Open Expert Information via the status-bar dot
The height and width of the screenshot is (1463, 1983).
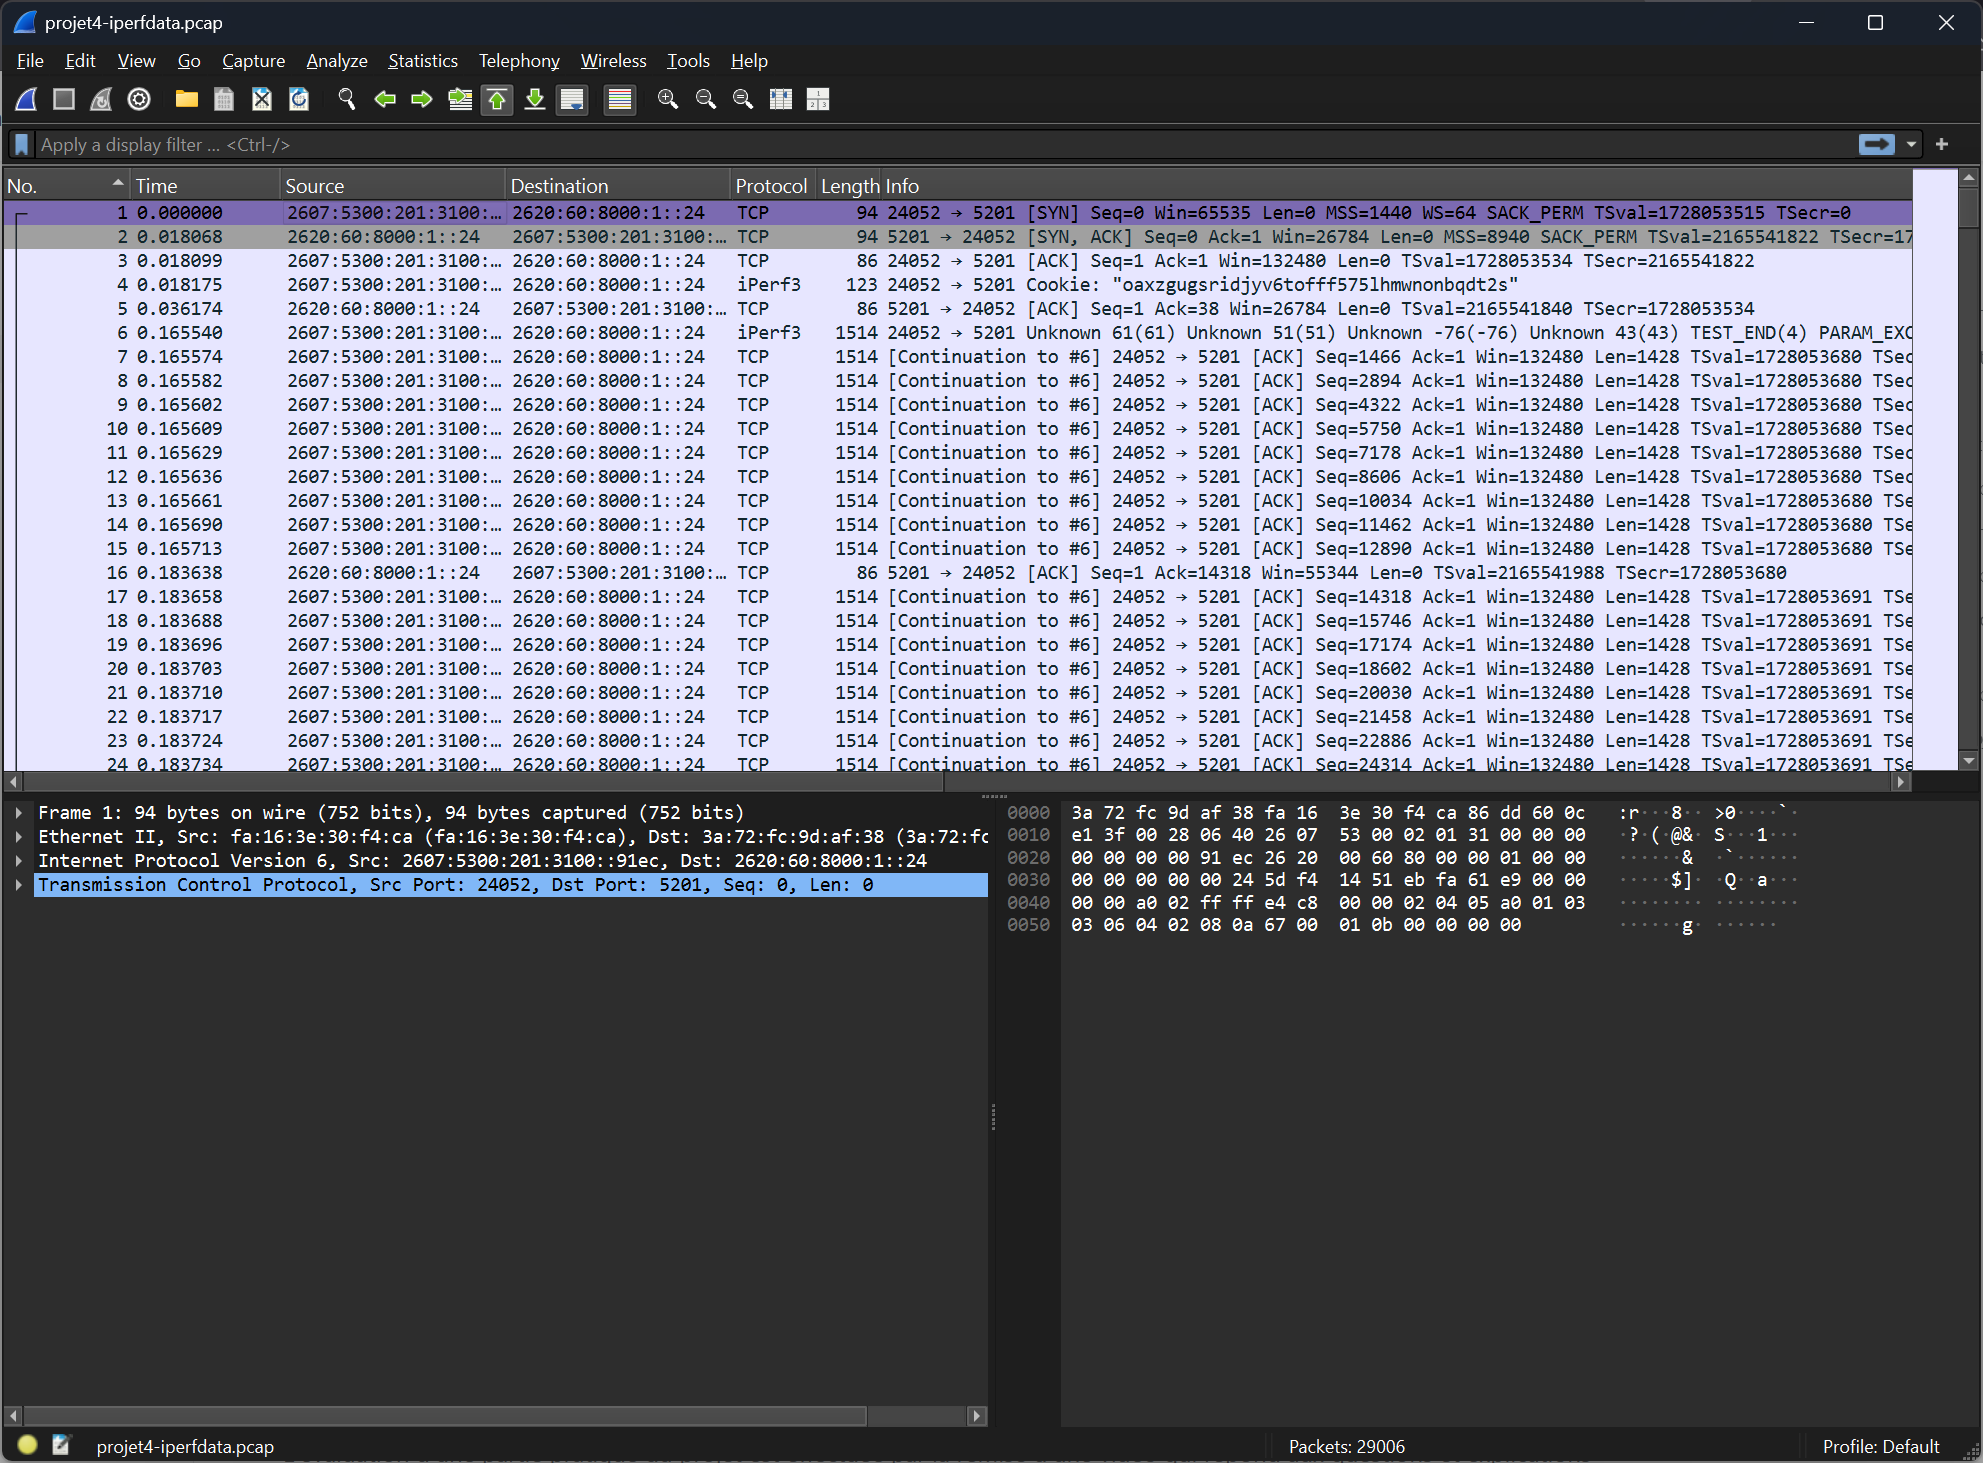27,1445
